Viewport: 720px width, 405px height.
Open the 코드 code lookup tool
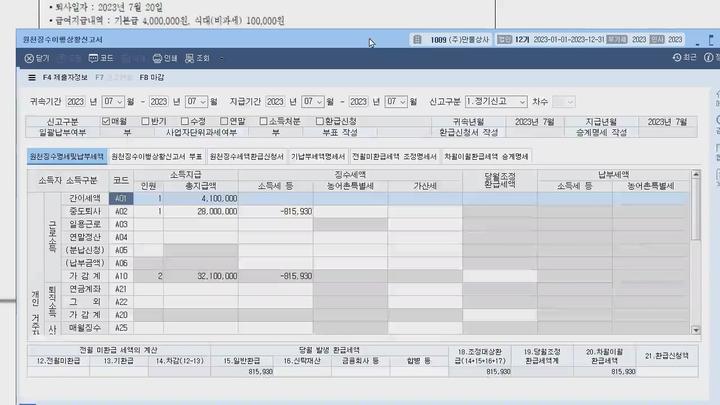pos(101,58)
